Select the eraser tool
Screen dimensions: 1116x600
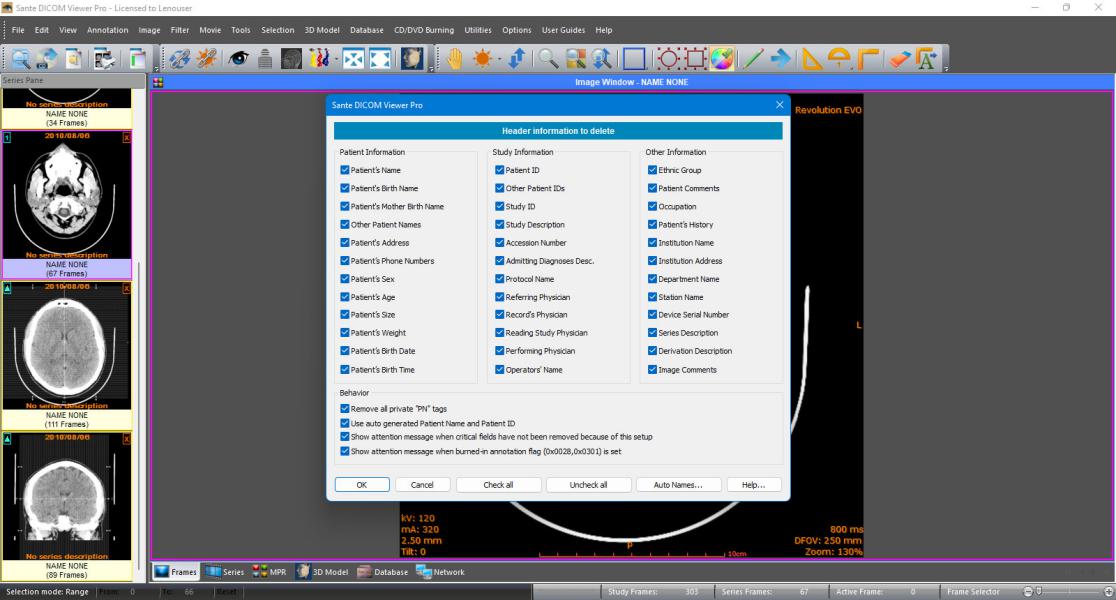point(900,58)
